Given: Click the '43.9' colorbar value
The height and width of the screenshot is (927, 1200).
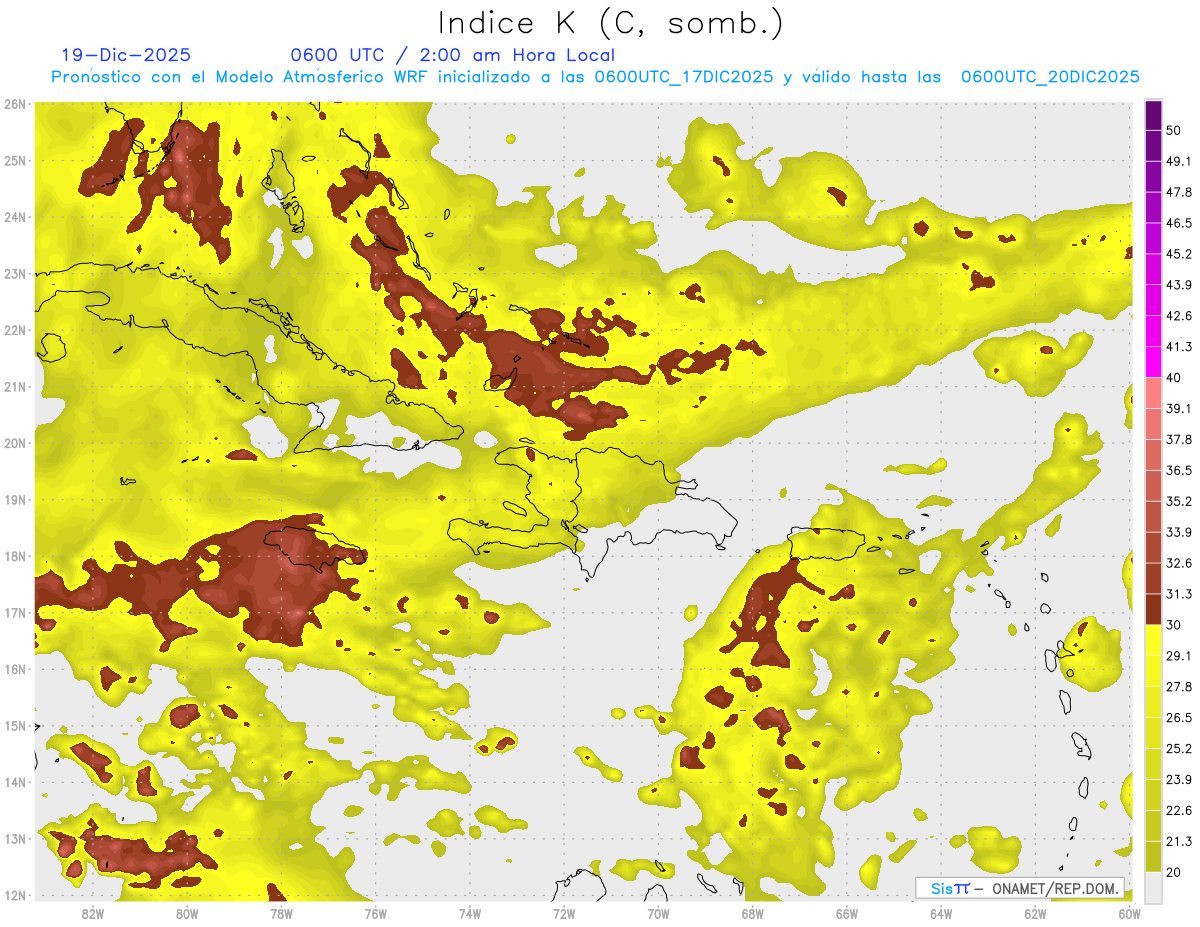Looking at the screenshot, I should pyautogui.click(x=1178, y=285).
